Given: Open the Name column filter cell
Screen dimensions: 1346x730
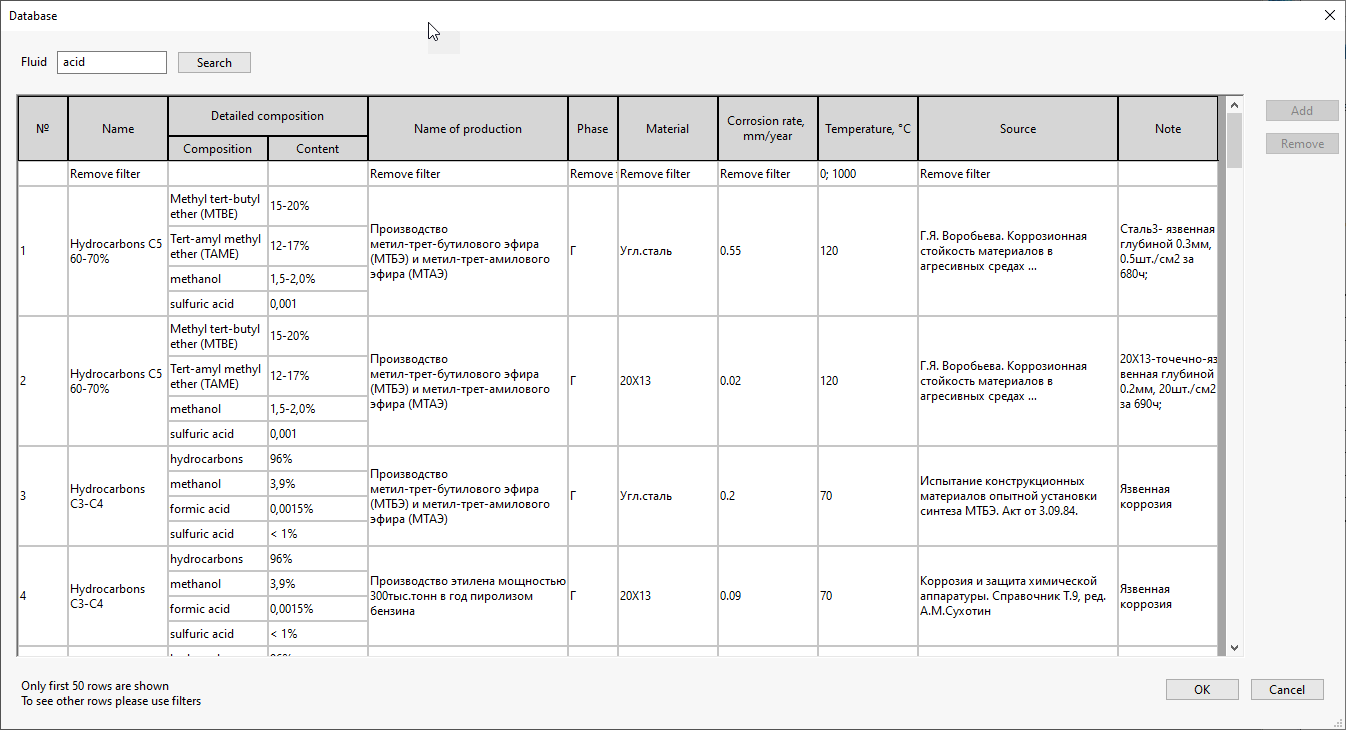Looking at the screenshot, I should click(118, 174).
